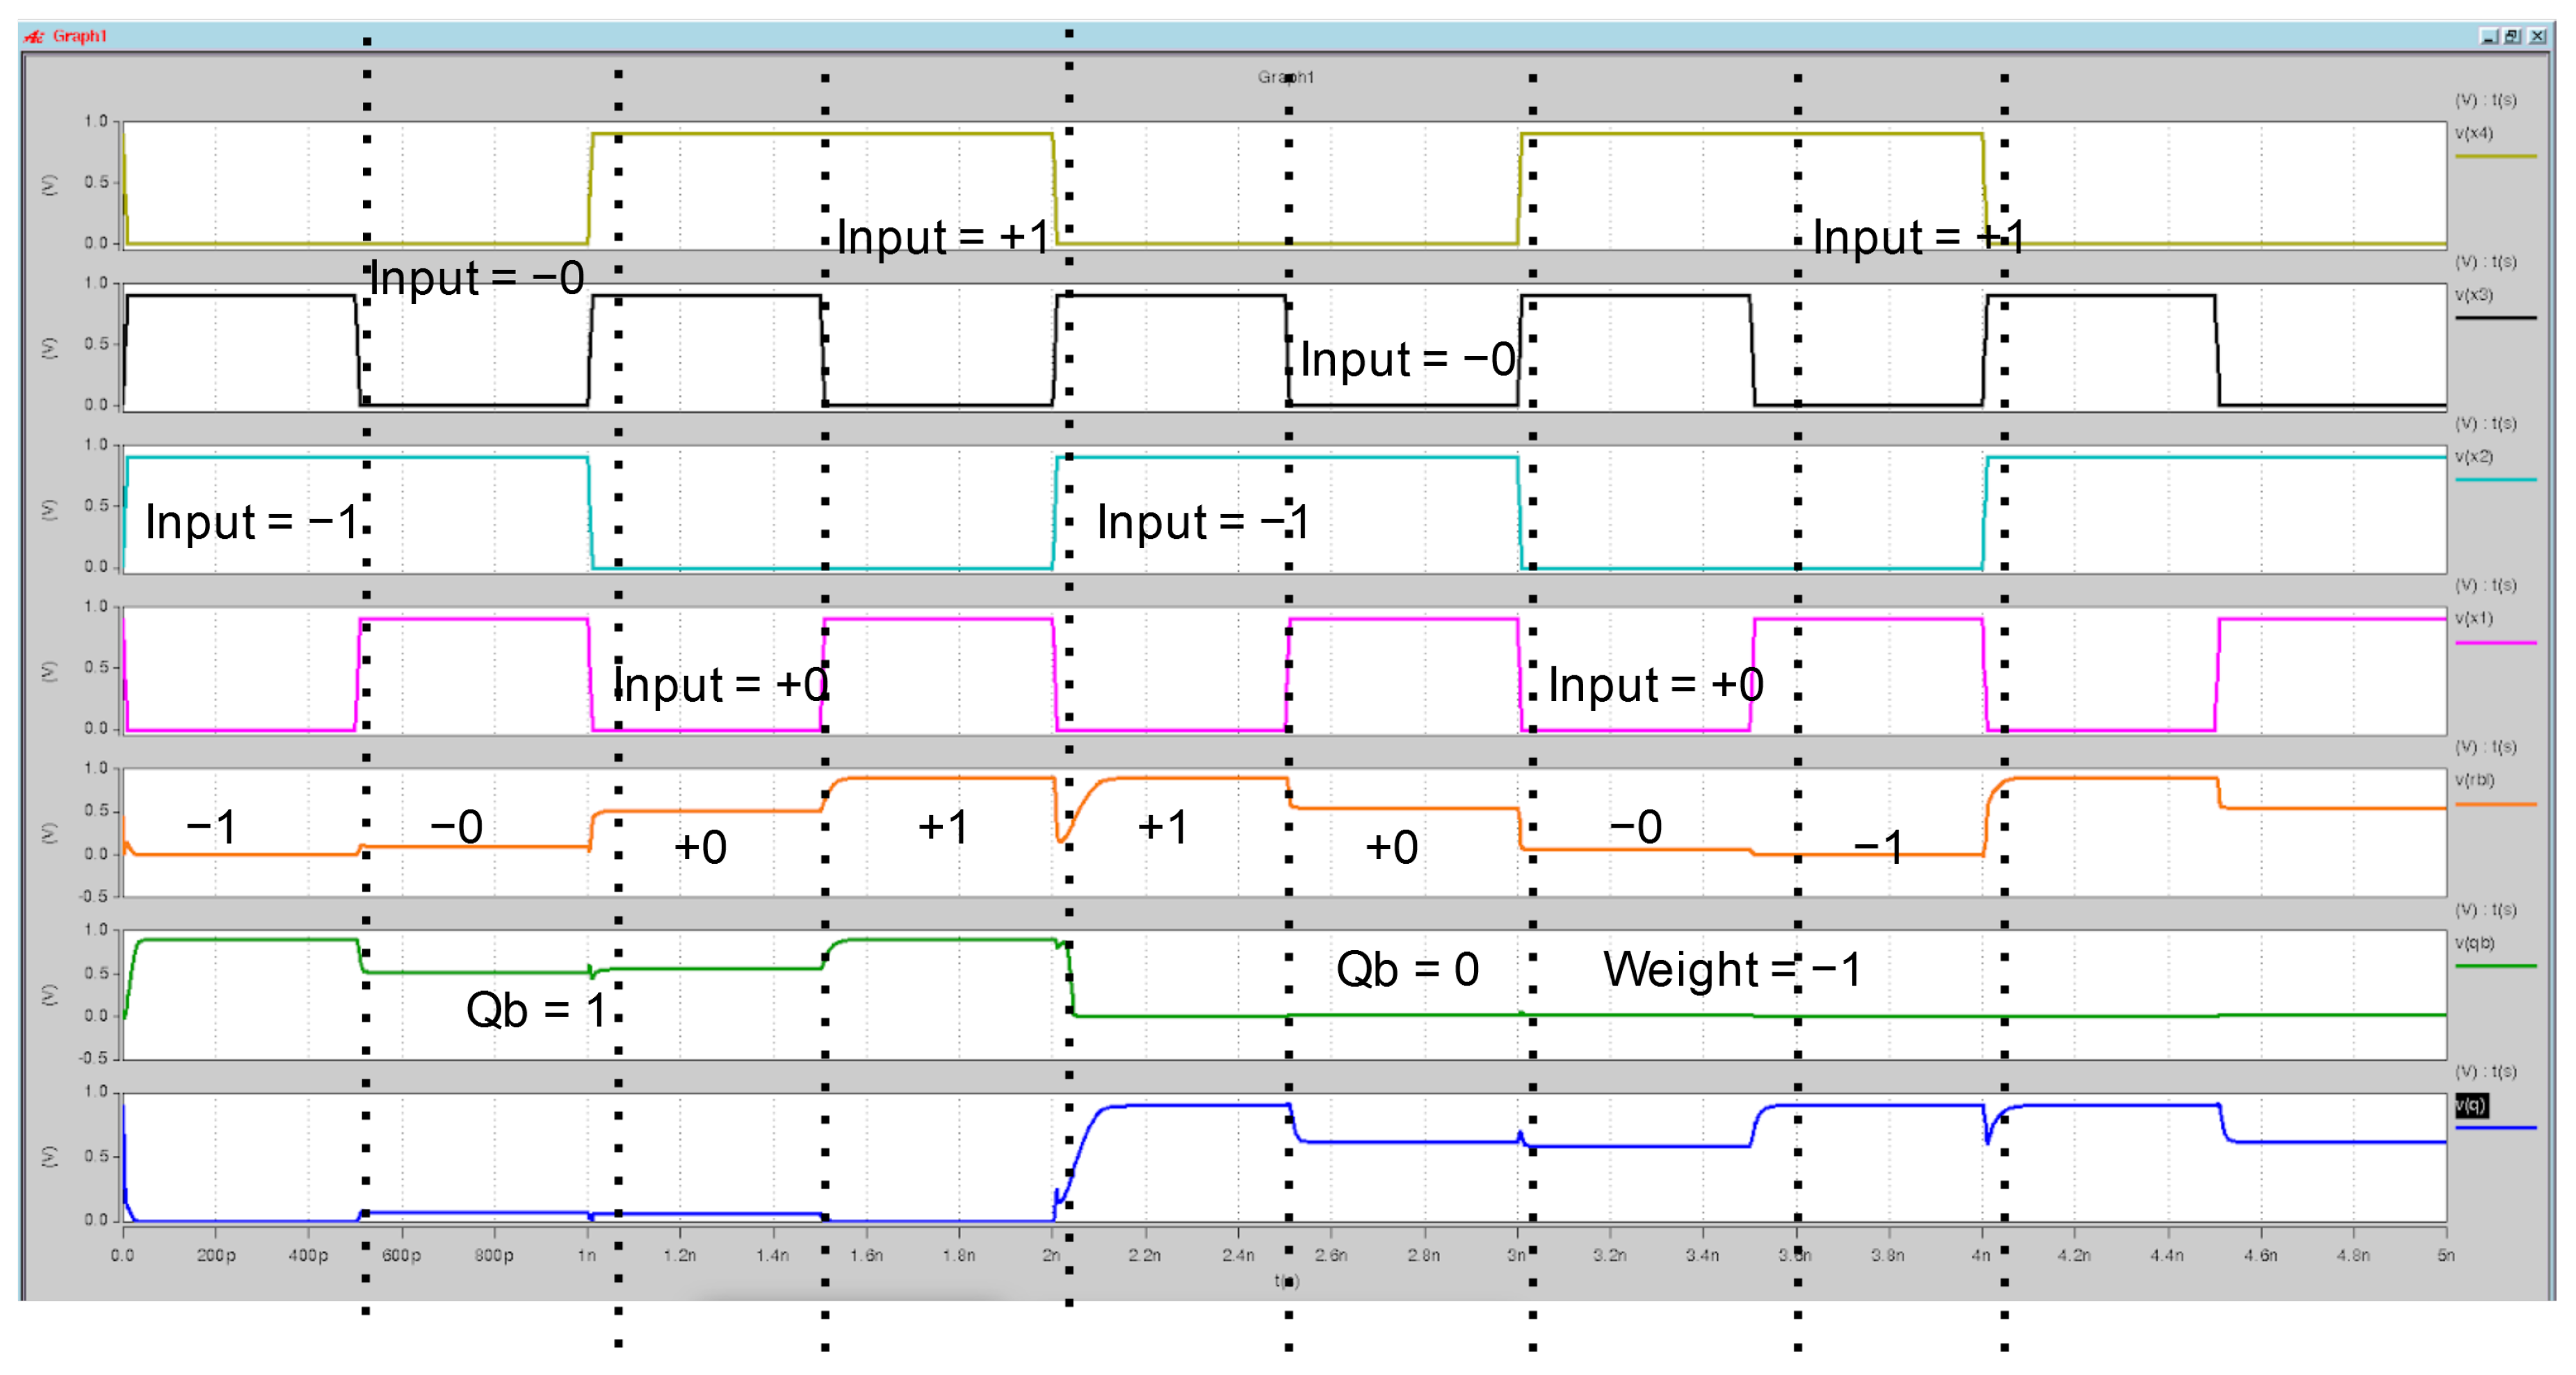
Task: Minimize the Graph1 window
Action: (x=2490, y=37)
